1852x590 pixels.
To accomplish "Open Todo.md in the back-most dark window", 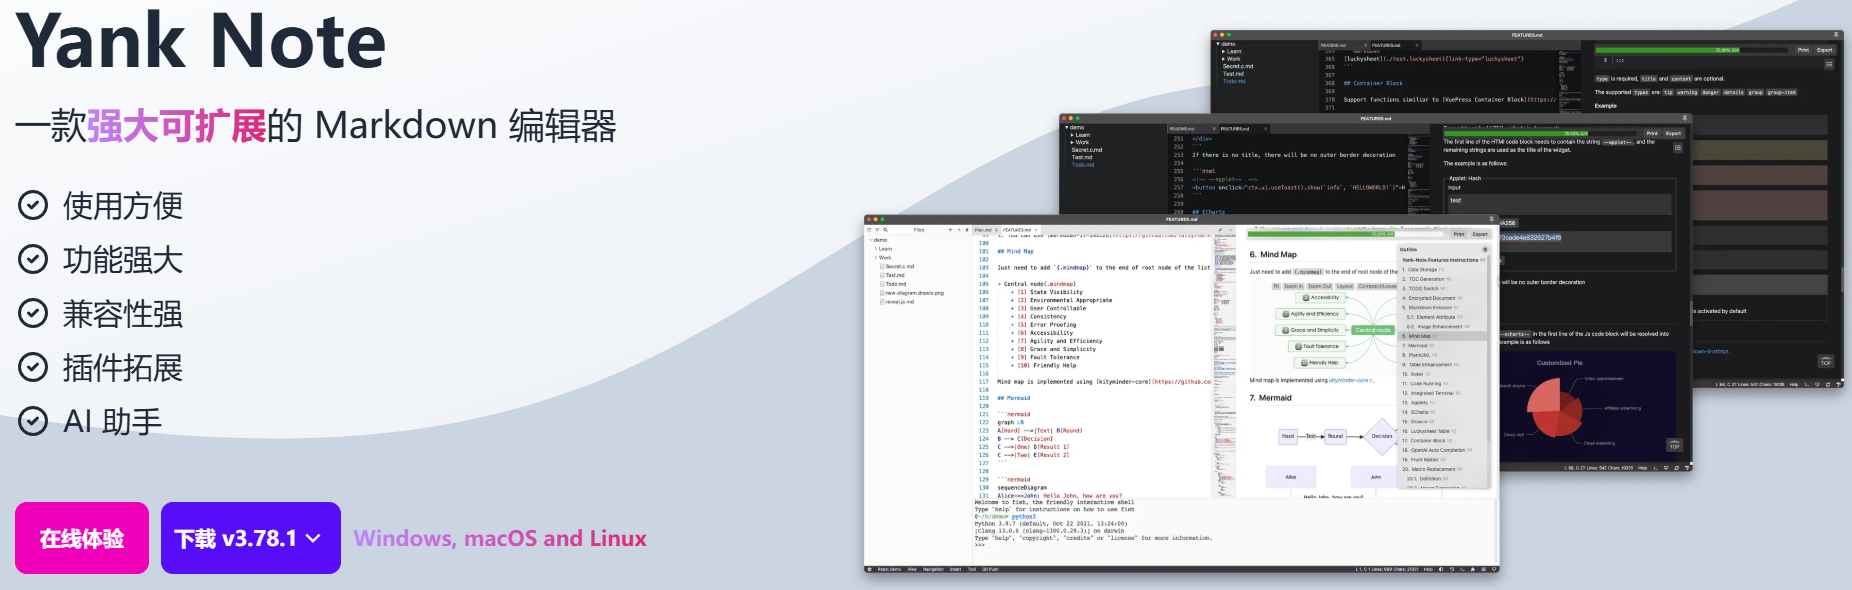I will point(1234,81).
